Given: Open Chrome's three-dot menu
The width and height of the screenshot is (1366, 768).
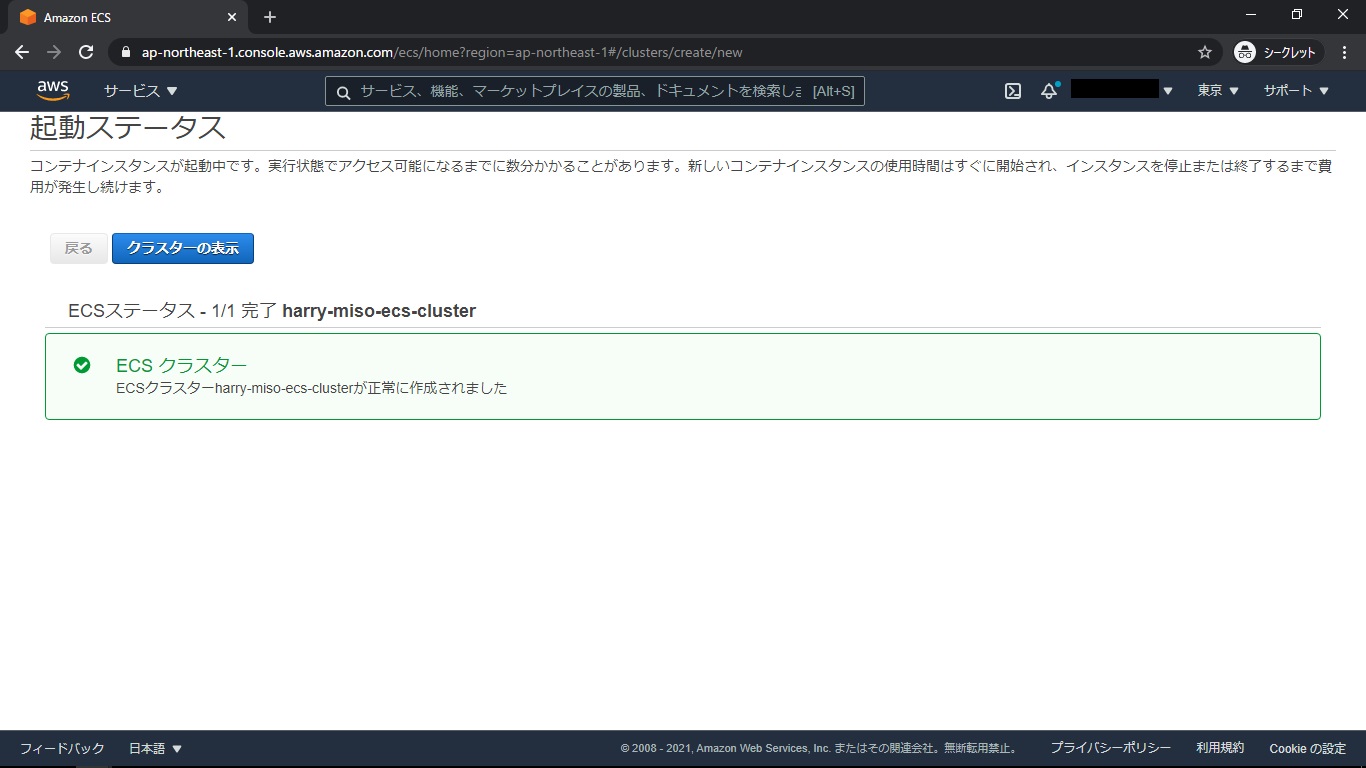Looking at the screenshot, I should [1345, 52].
